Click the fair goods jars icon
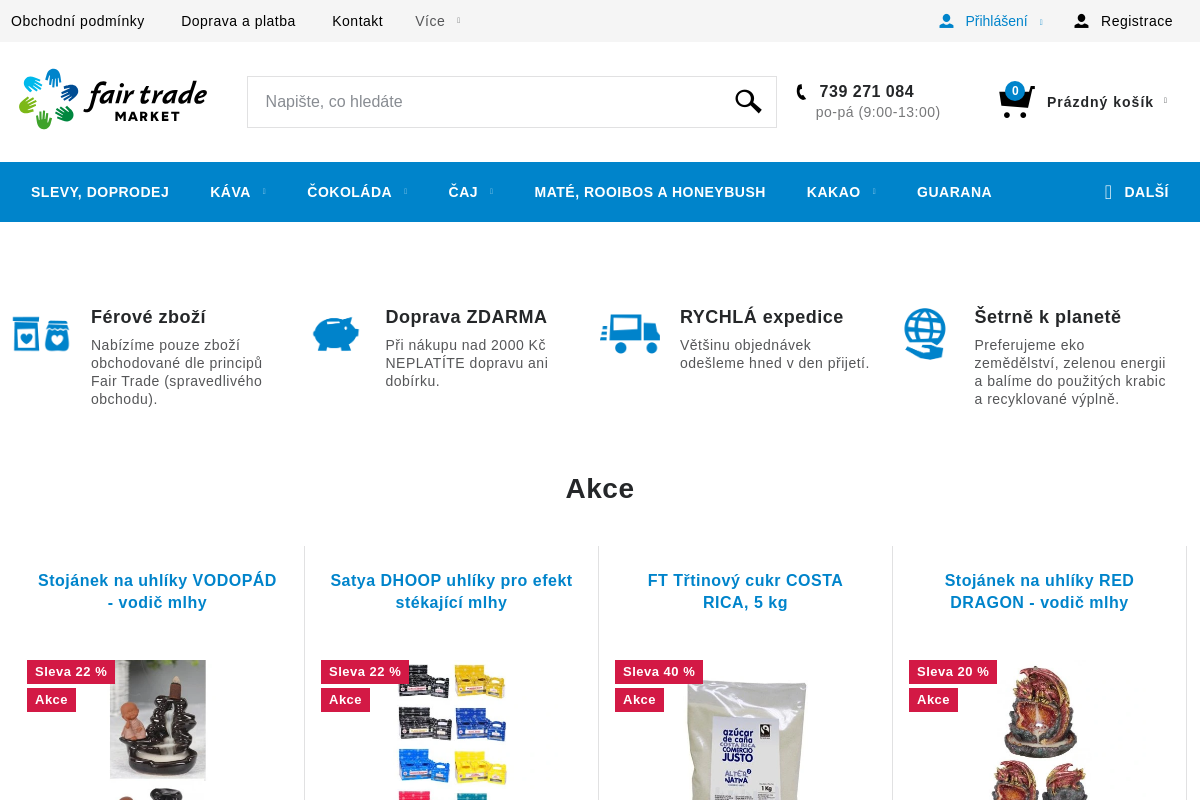Image resolution: width=1200 pixels, height=800 pixels. pos(41,334)
